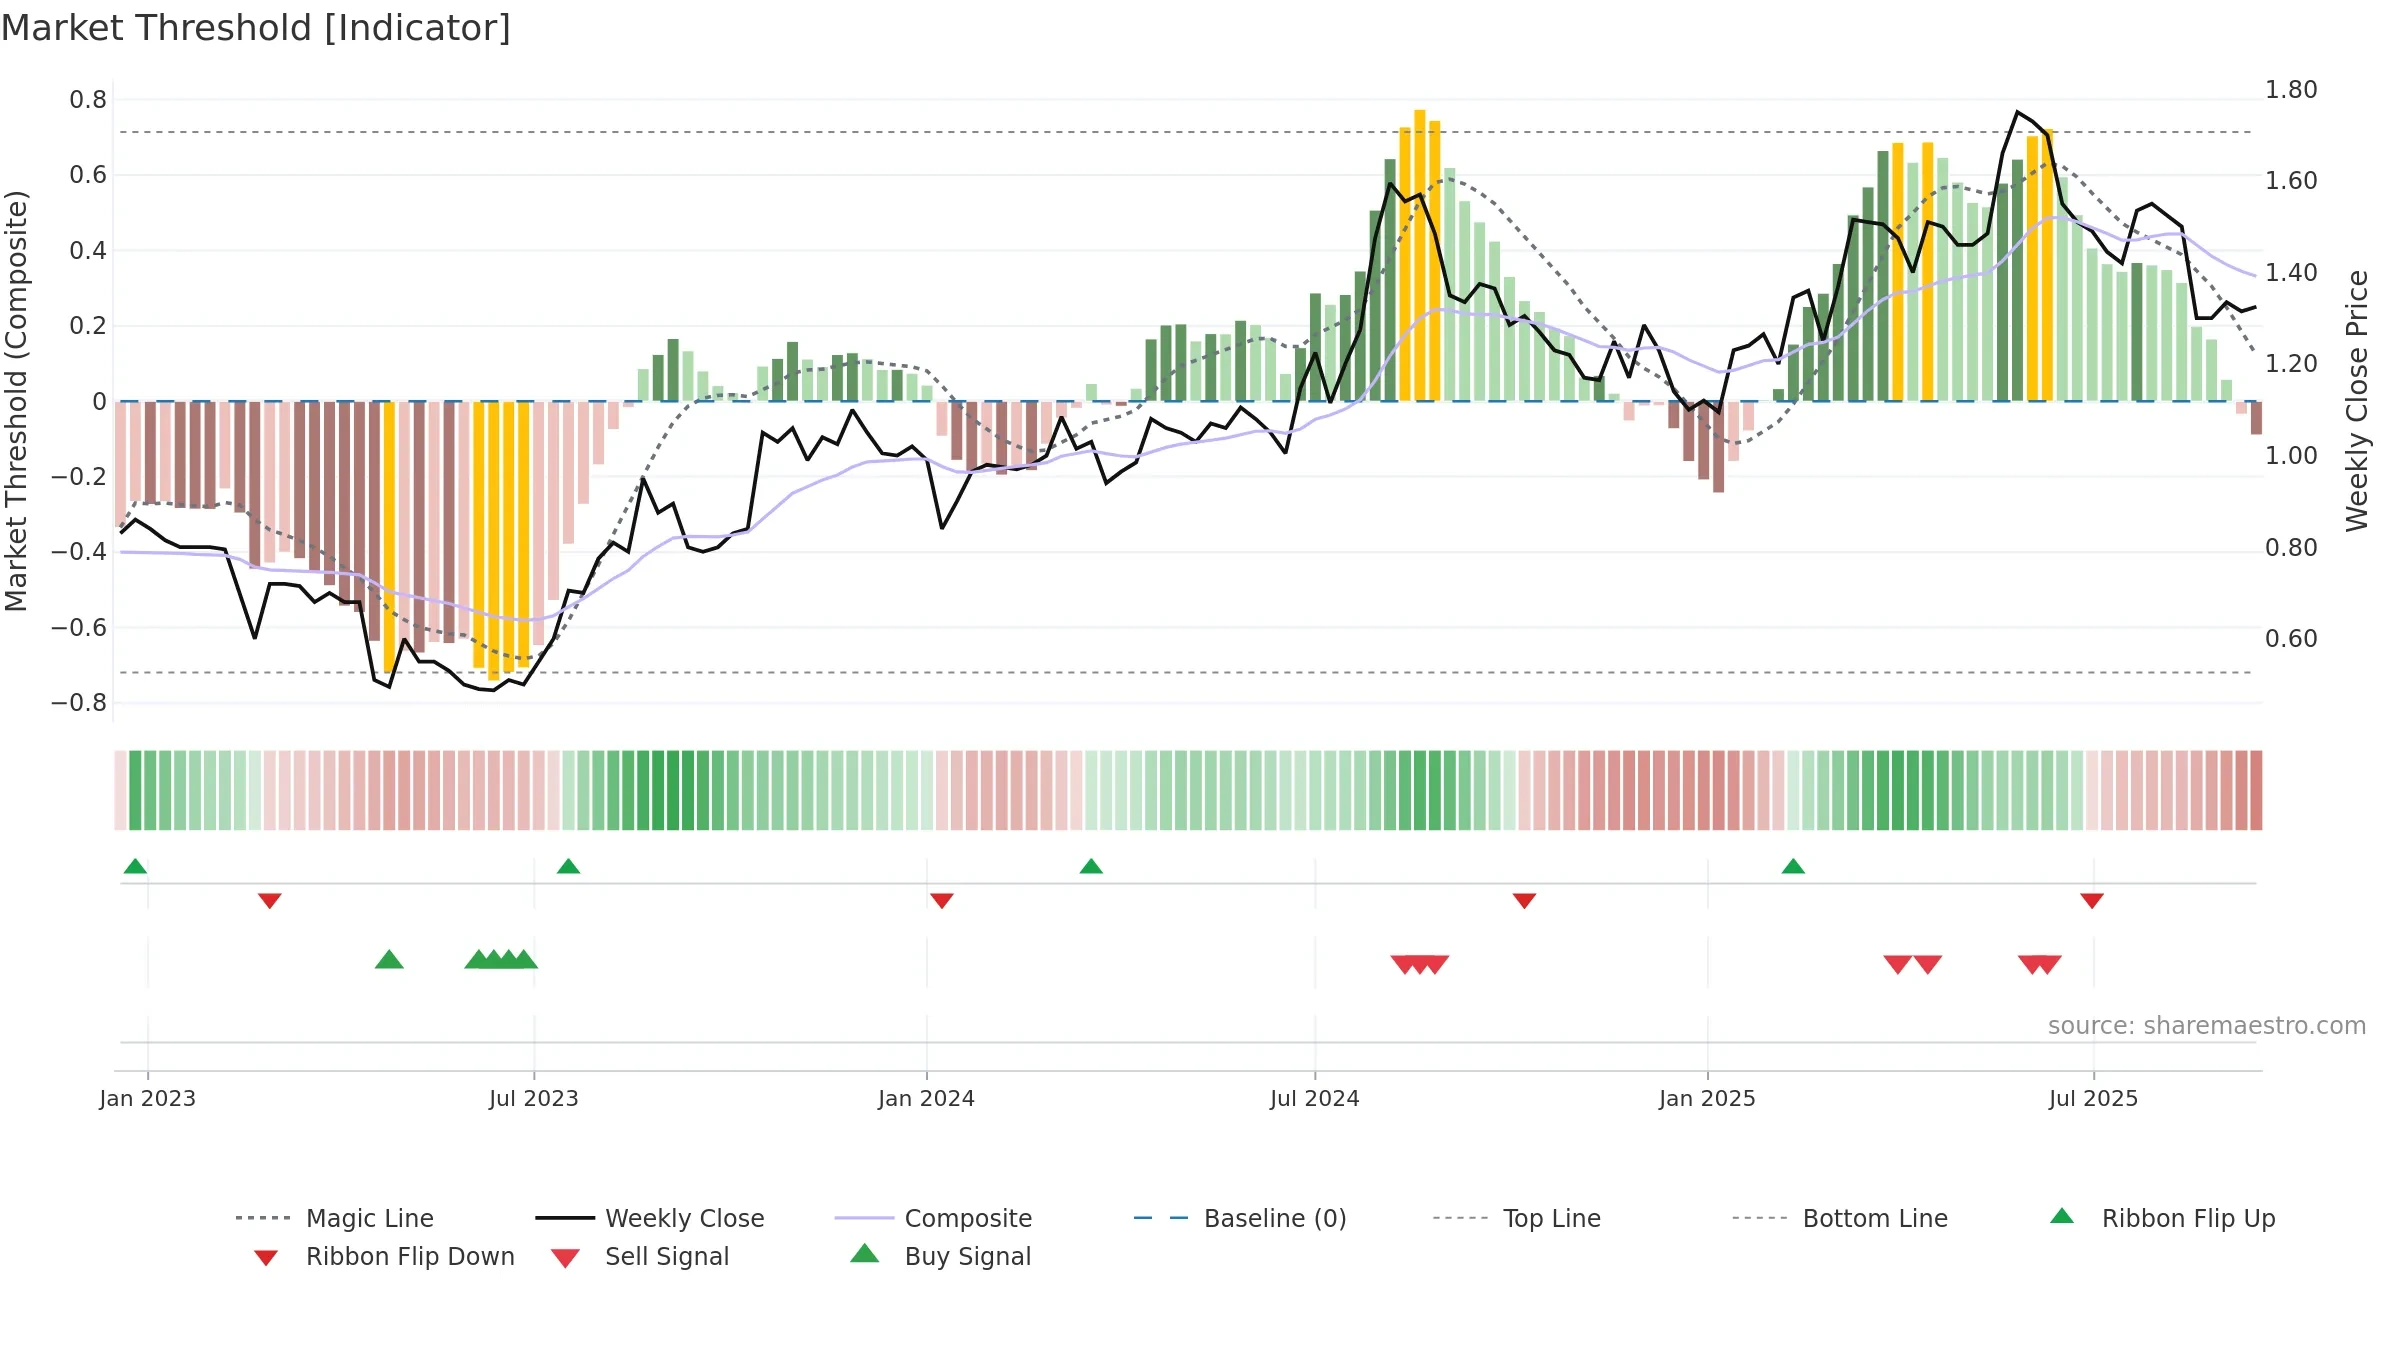Click the Jul 2025 x-axis label
Image resolution: width=2400 pixels, height=1350 pixels.
pos(2093,1098)
